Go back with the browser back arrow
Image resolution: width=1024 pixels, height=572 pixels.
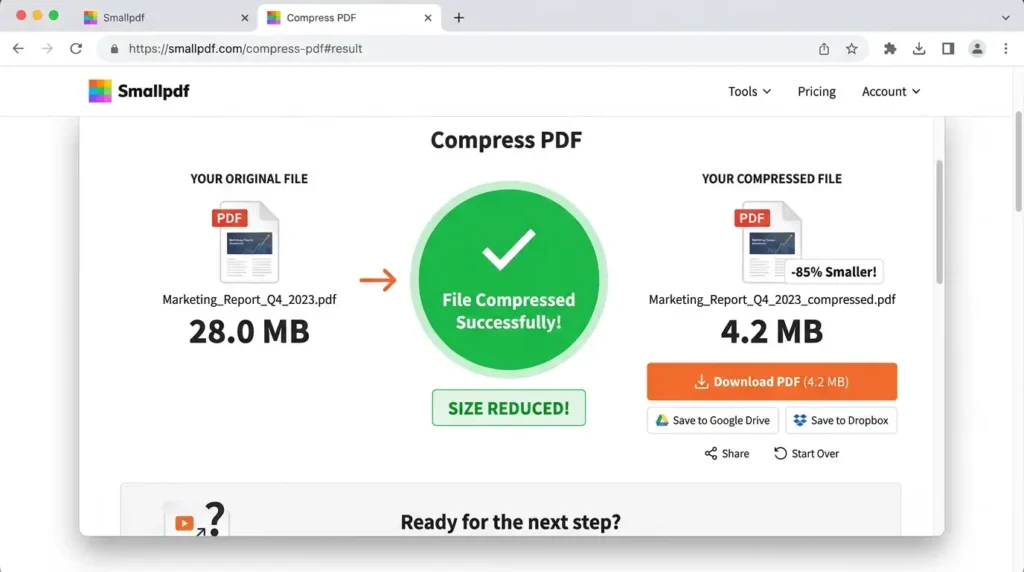[x=18, y=48]
